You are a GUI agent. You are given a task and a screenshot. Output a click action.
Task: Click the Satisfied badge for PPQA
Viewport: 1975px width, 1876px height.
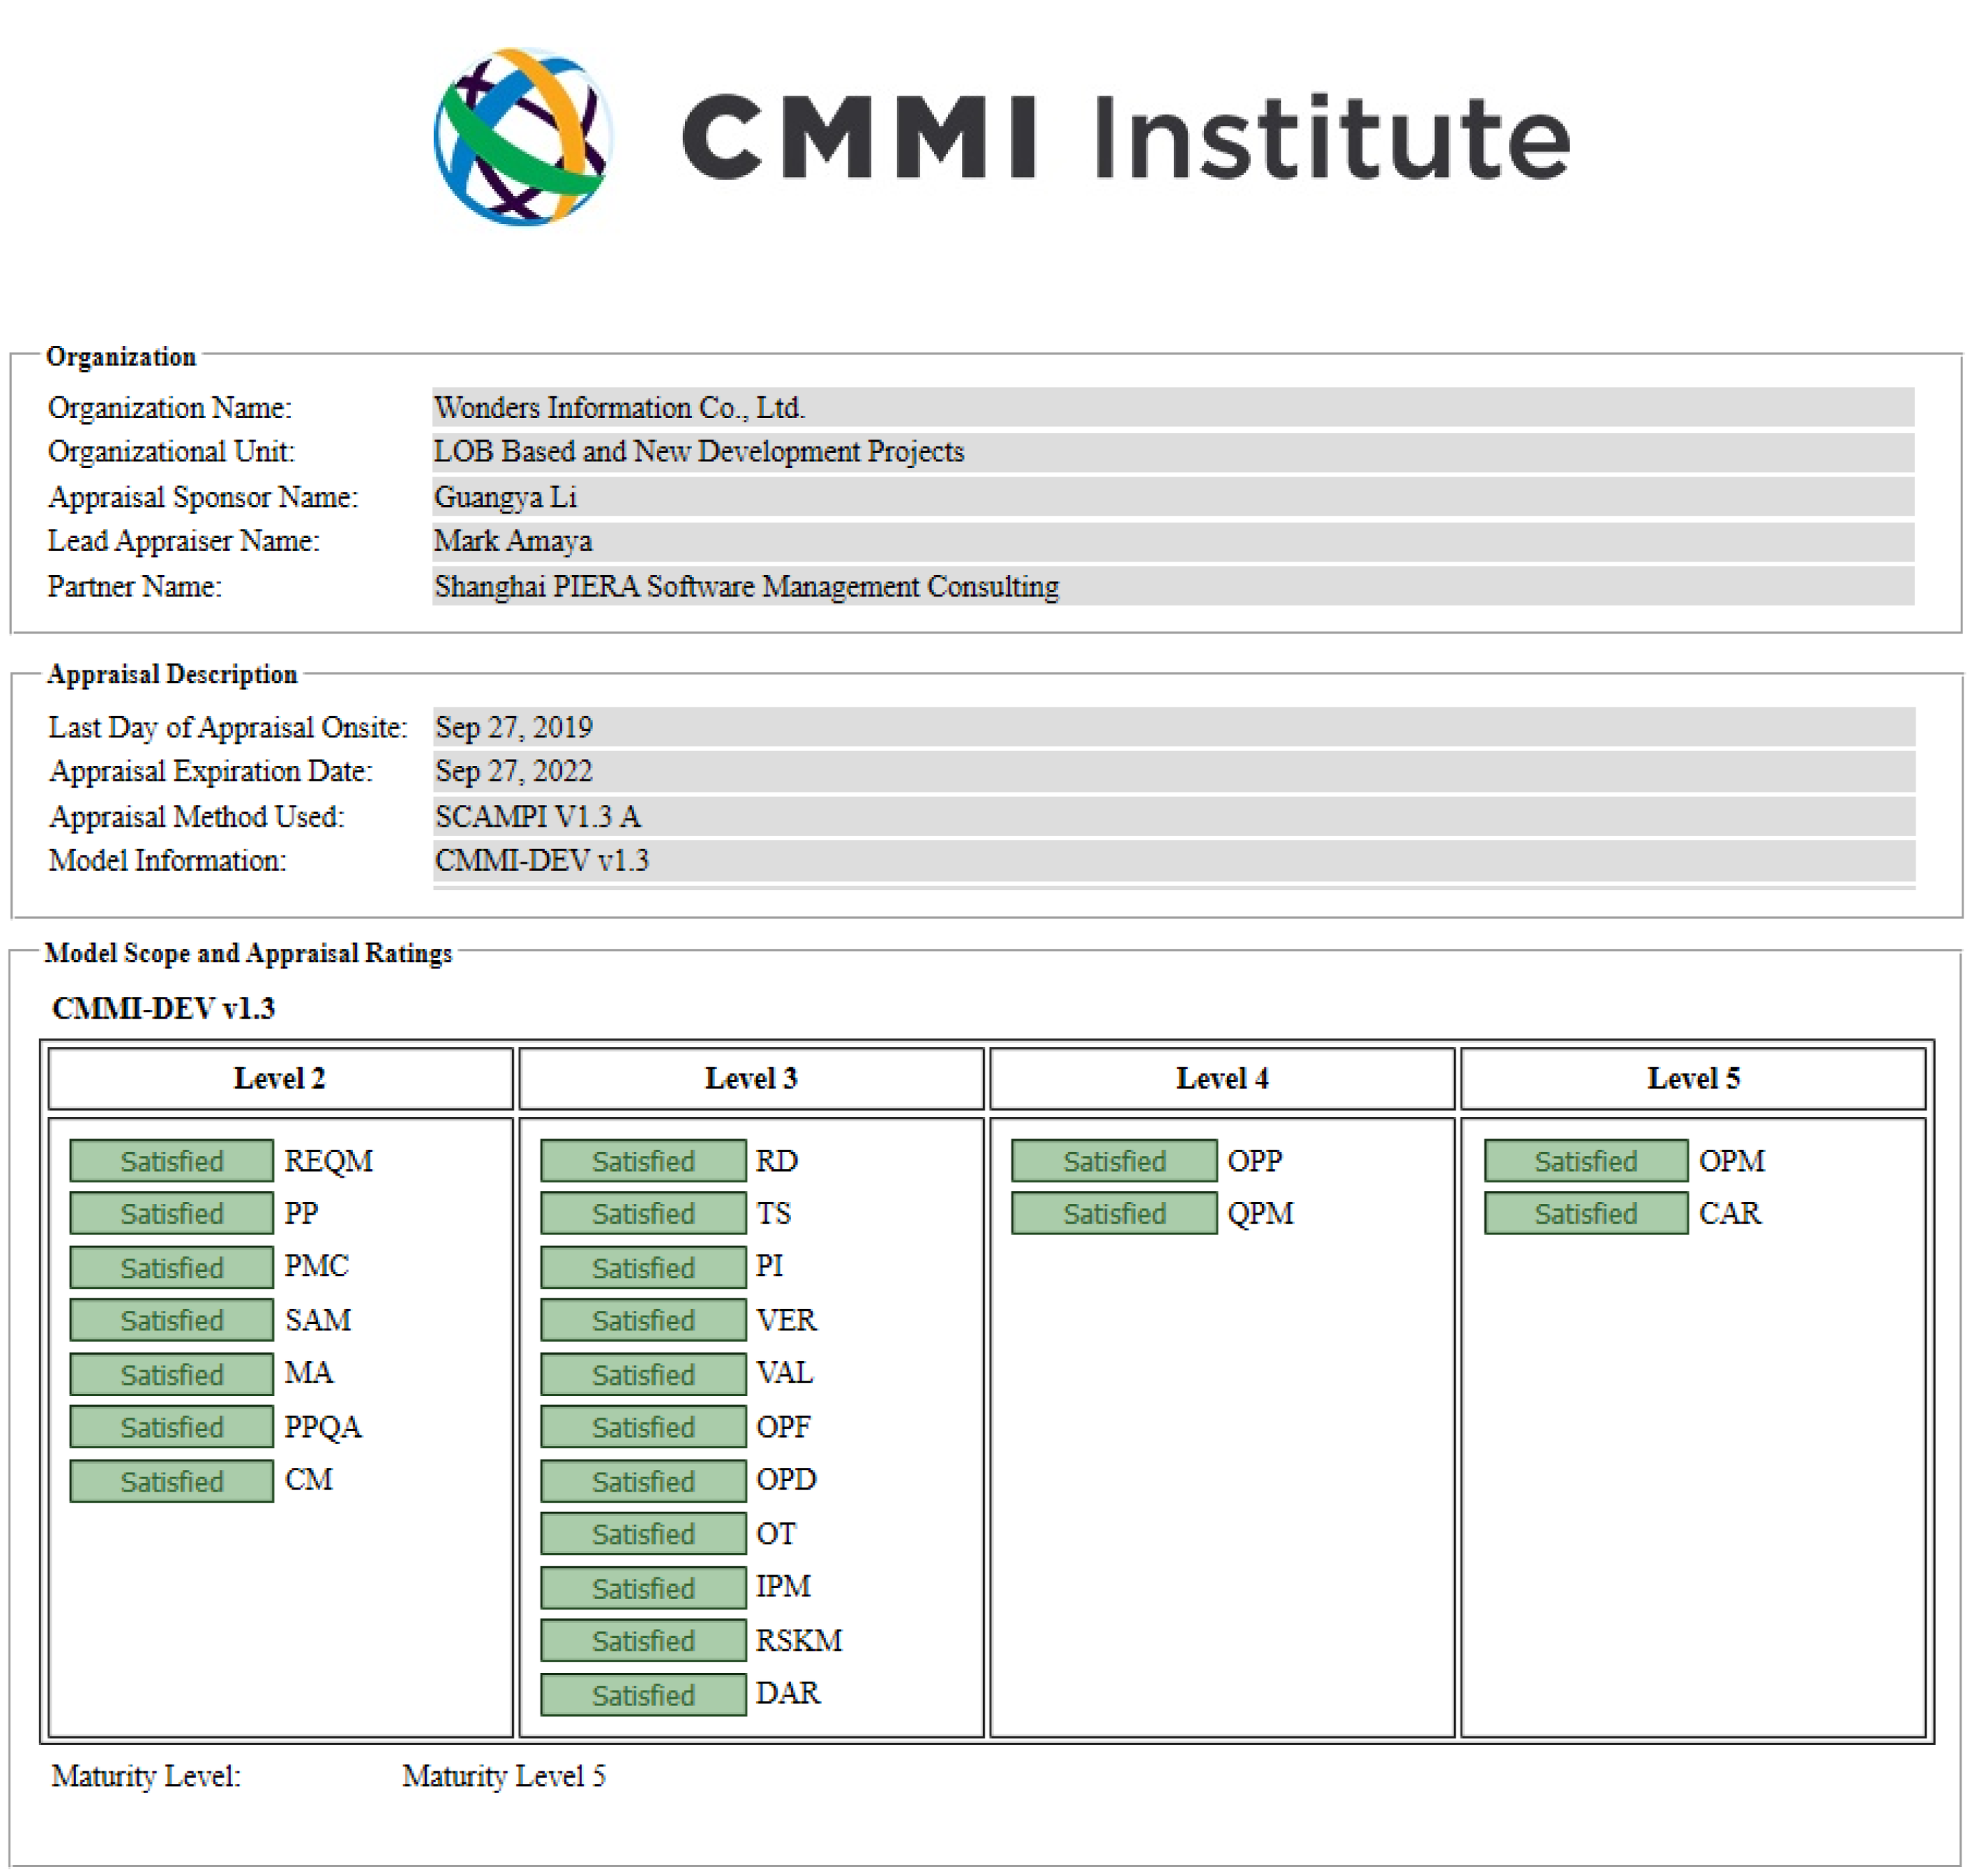[171, 1427]
